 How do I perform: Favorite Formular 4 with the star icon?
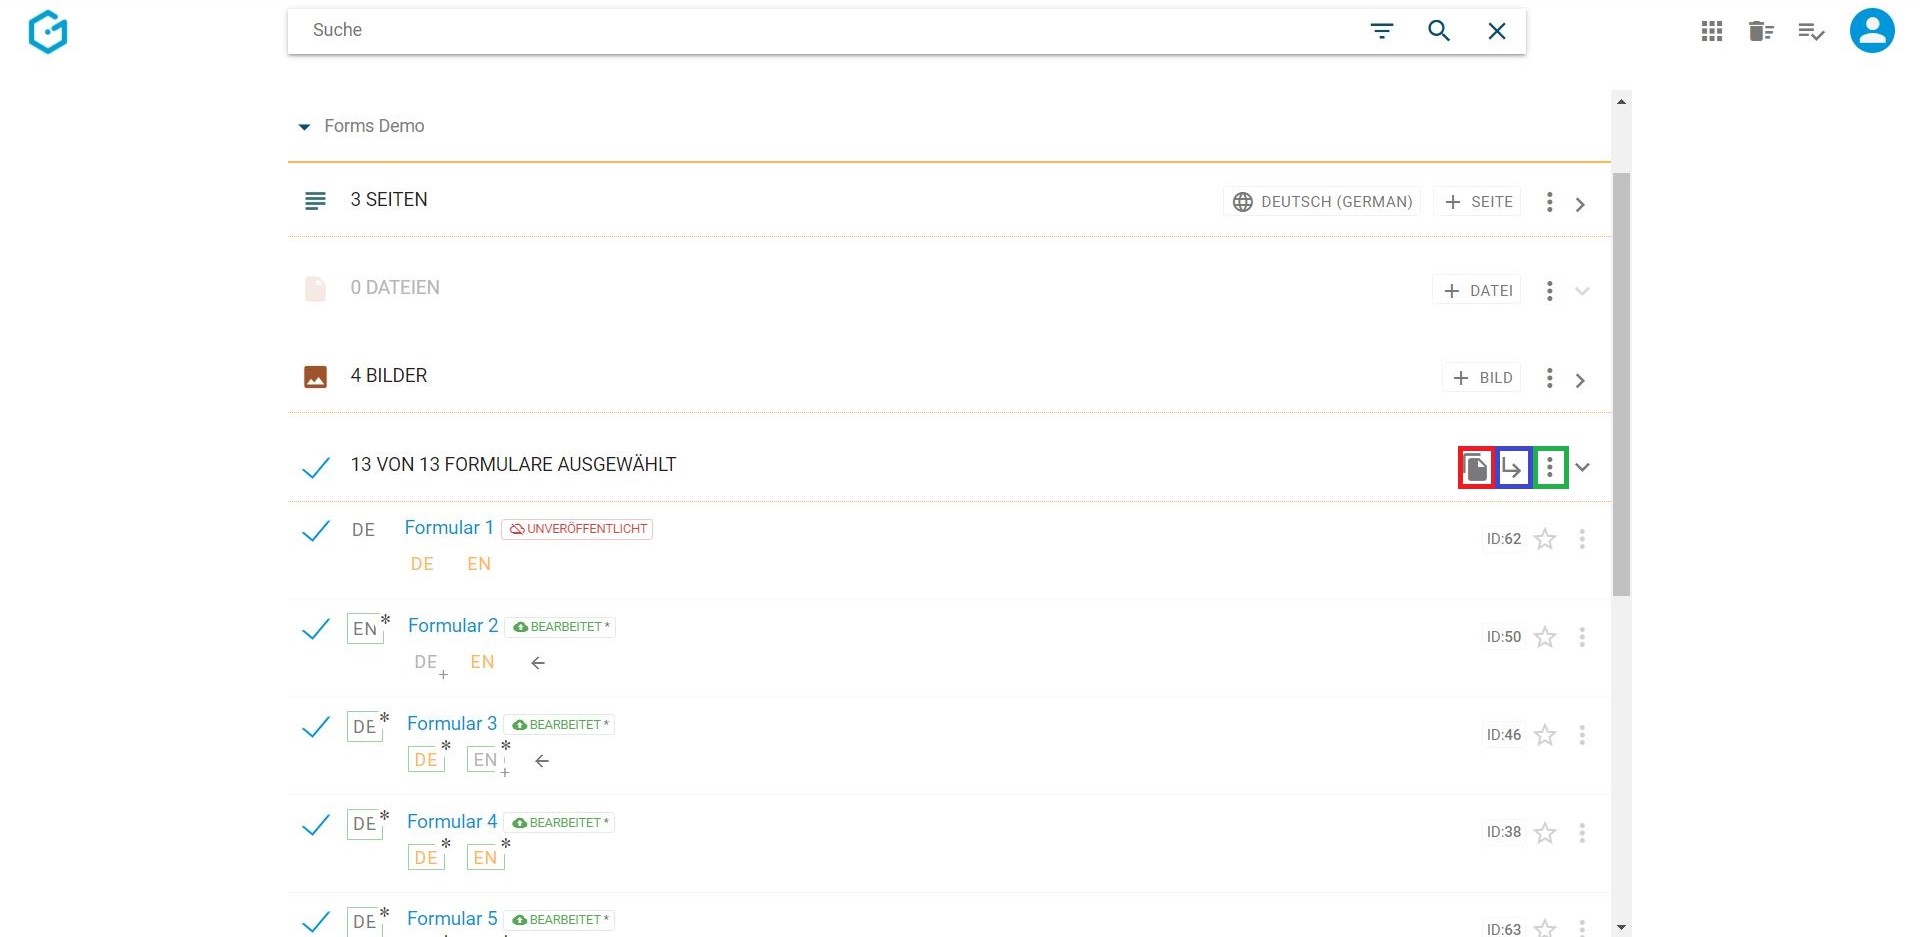1545,832
